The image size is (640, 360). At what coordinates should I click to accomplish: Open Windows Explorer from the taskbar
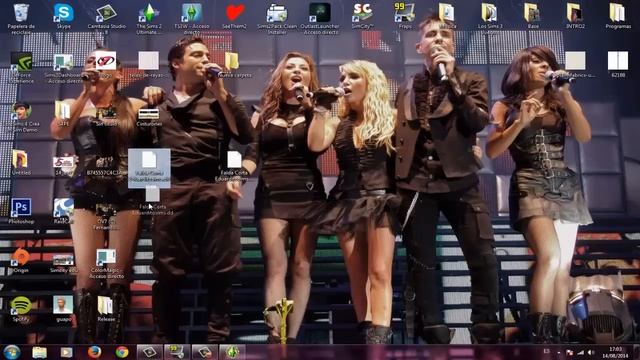coord(40,352)
